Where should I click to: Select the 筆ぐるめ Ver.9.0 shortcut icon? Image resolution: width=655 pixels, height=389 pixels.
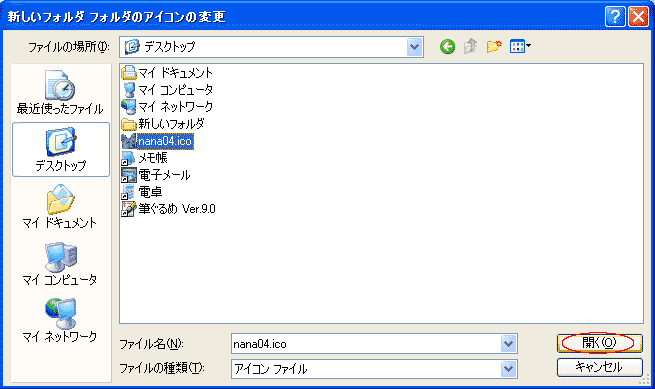pos(129,209)
